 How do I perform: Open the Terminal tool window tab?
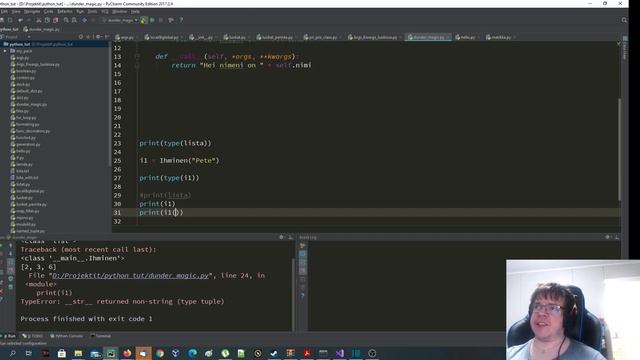[x=100, y=336]
